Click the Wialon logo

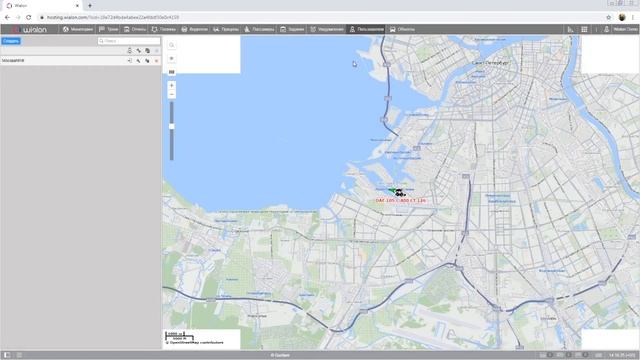[29, 29]
